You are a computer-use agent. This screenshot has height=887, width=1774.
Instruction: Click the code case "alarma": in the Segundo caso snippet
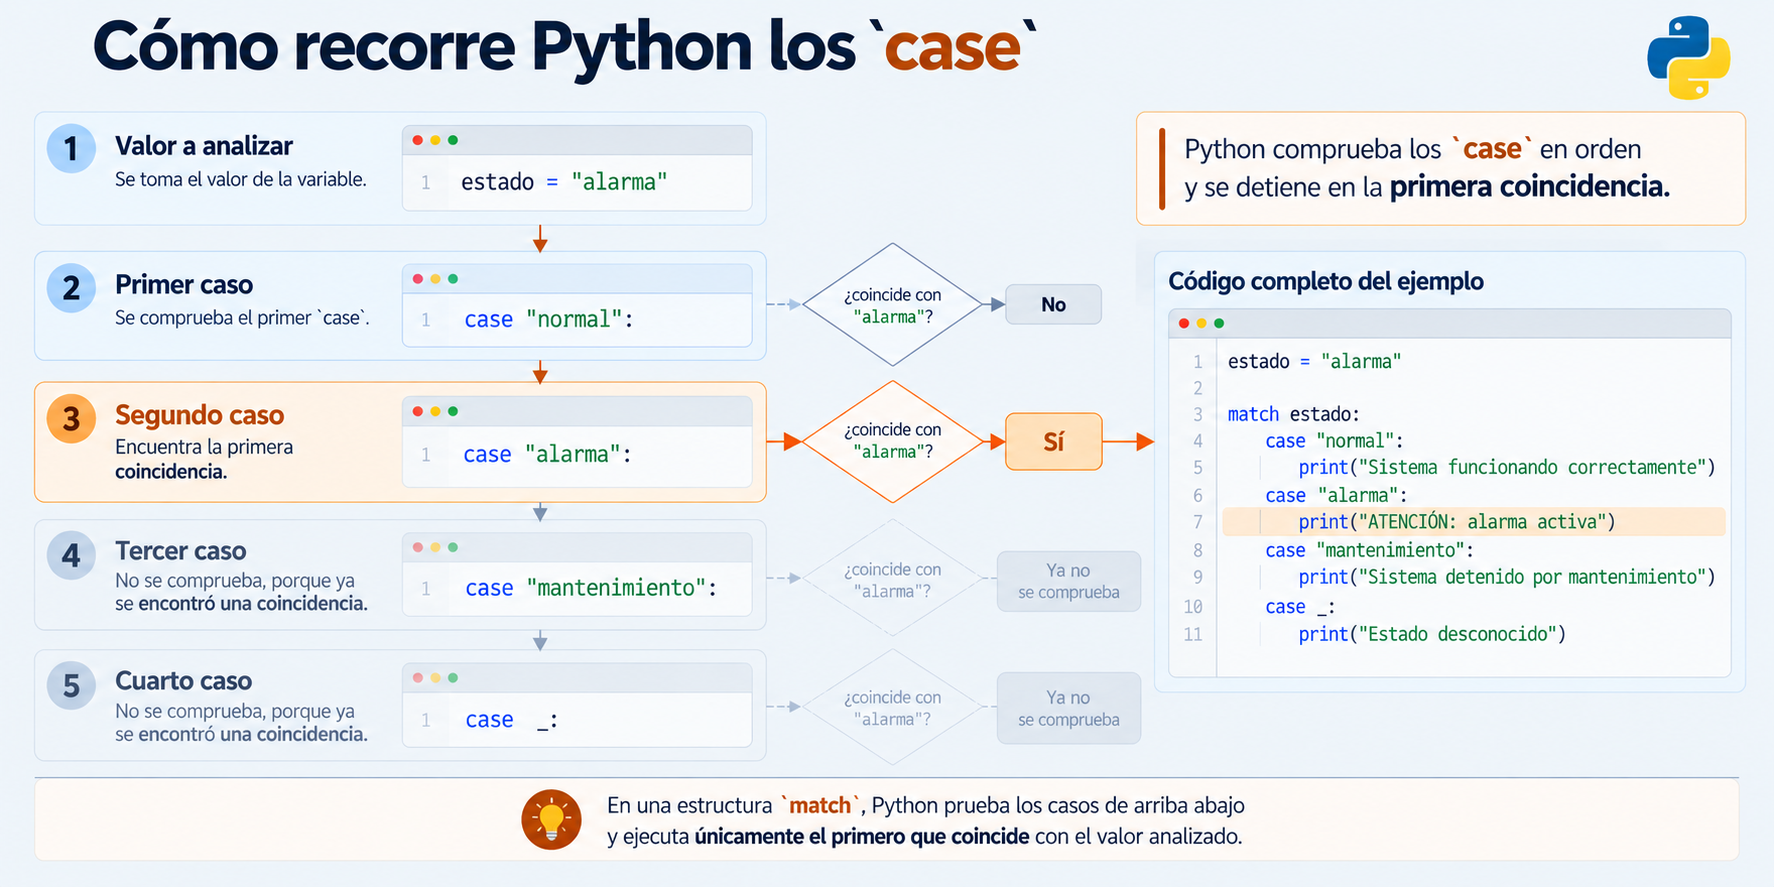click(548, 455)
